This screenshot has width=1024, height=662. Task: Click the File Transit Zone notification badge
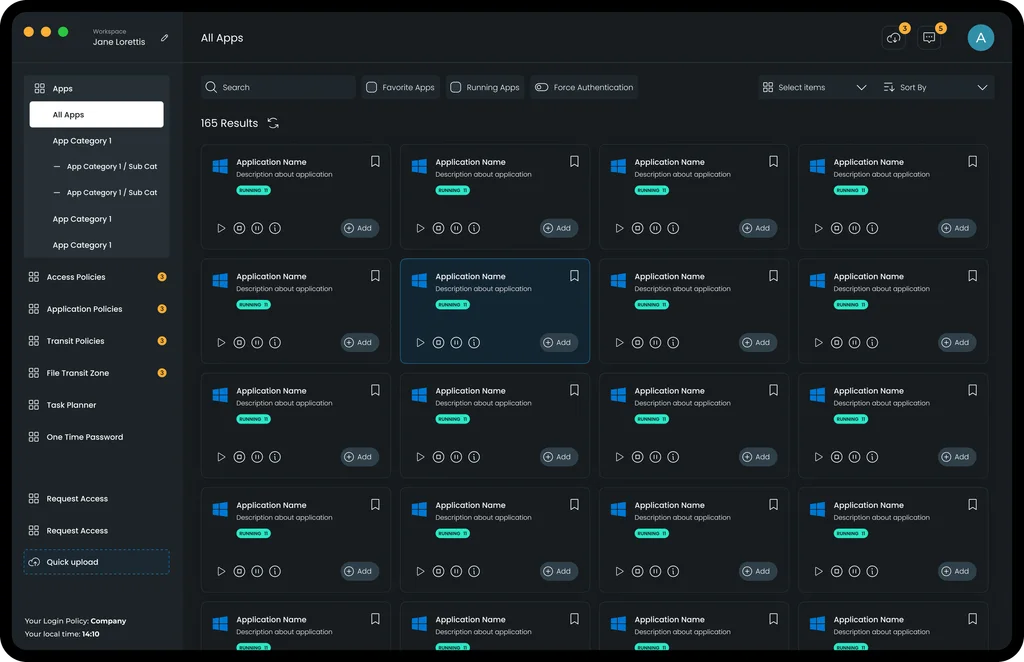click(162, 373)
